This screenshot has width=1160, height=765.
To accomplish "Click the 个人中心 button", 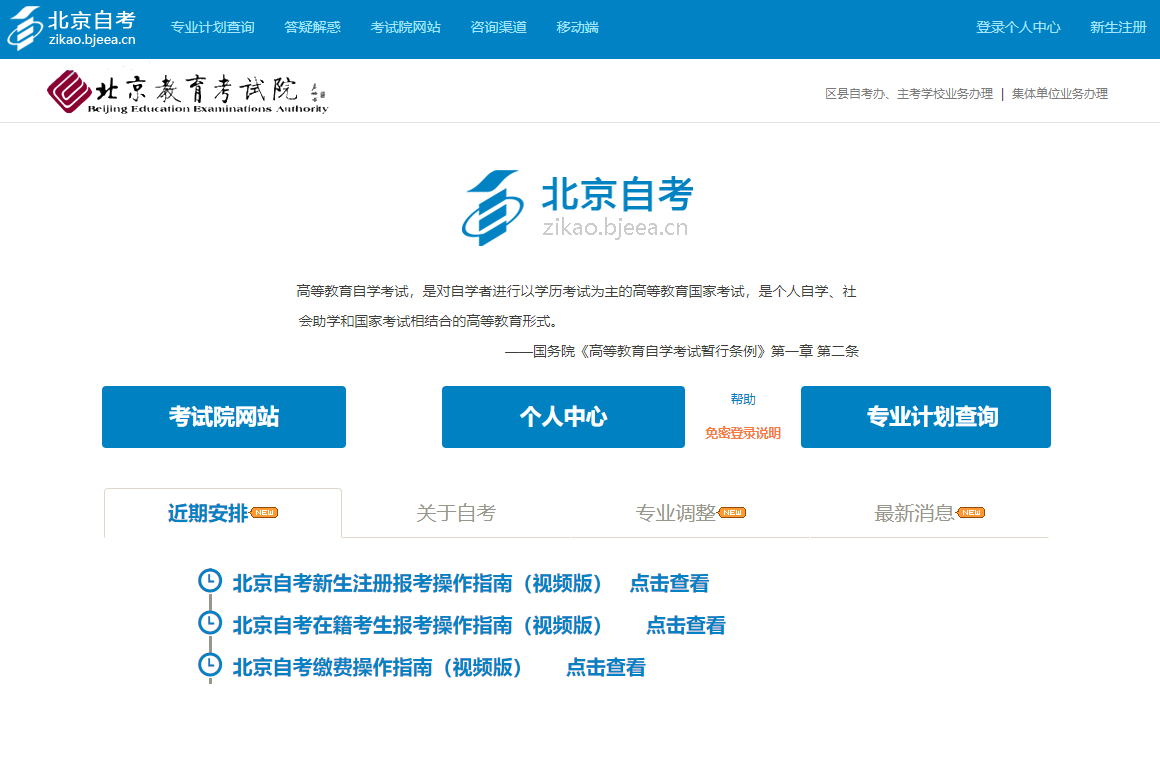I will tap(563, 417).
